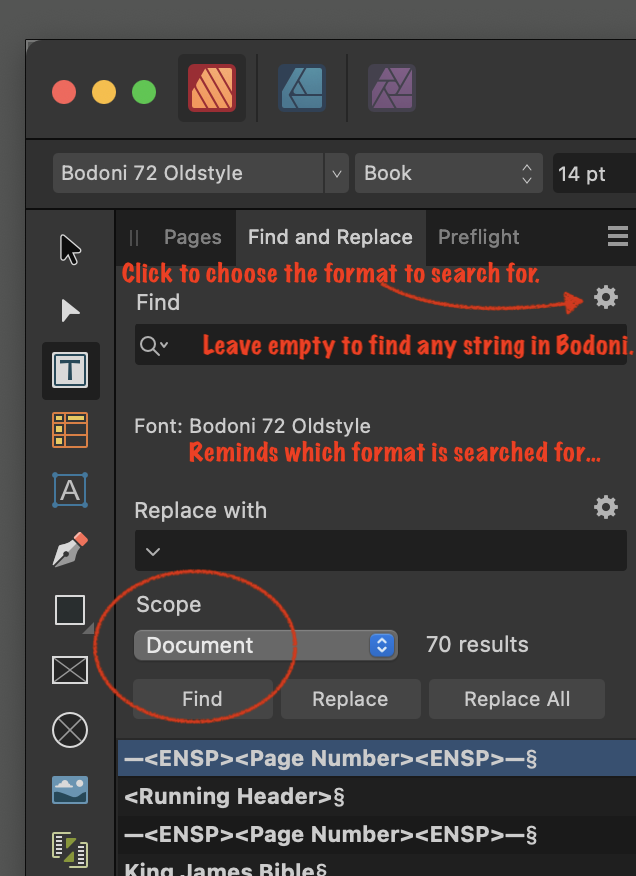
Task: Open the Replace format gear settings
Action: pos(606,507)
